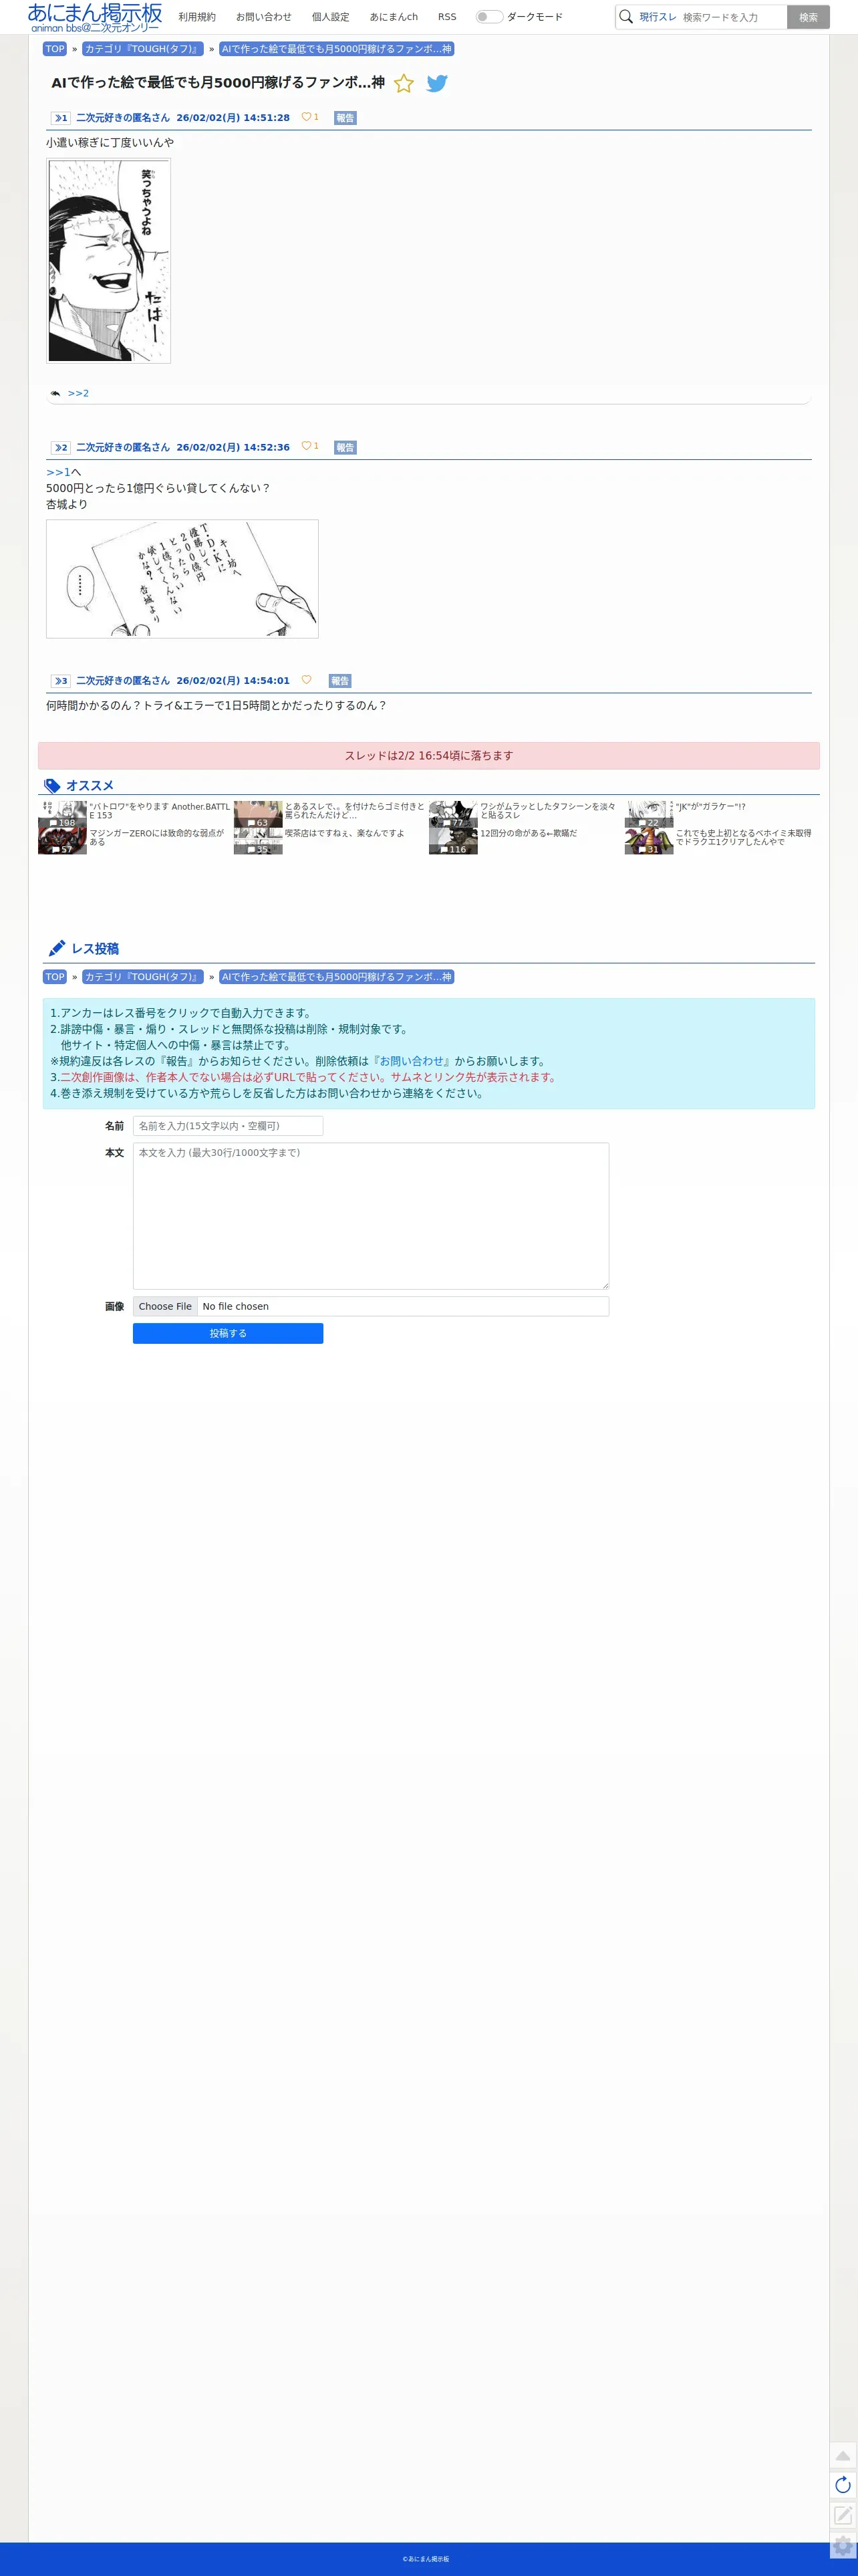Screen dimensions: 858x2576
Task: Open recommended thread 喫茶店はですねぇ、楽なんですよ
Action: pyautogui.click(x=345, y=833)
